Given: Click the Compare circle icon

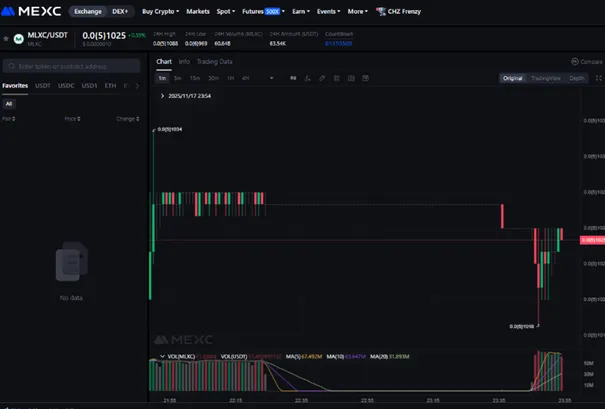Looking at the screenshot, I should point(575,61).
